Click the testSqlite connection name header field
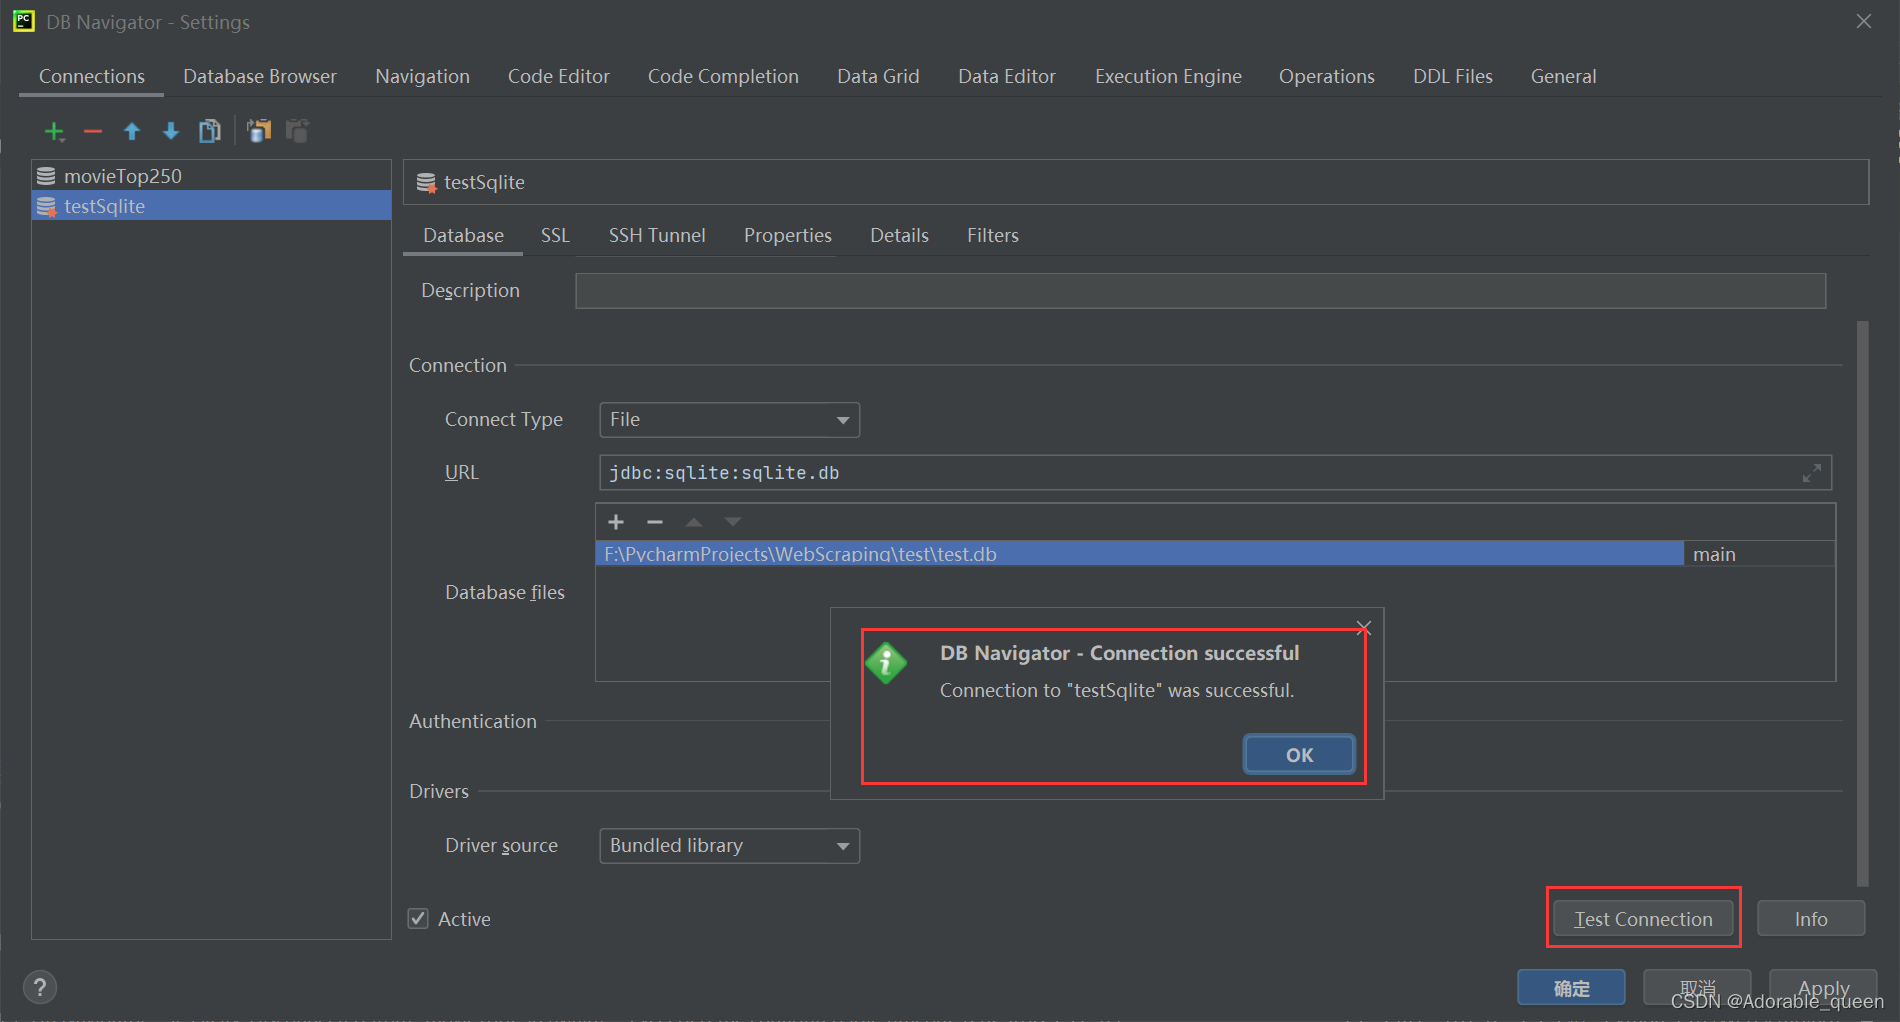The width and height of the screenshot is (1900, 1022). (x=1136, y=182)
